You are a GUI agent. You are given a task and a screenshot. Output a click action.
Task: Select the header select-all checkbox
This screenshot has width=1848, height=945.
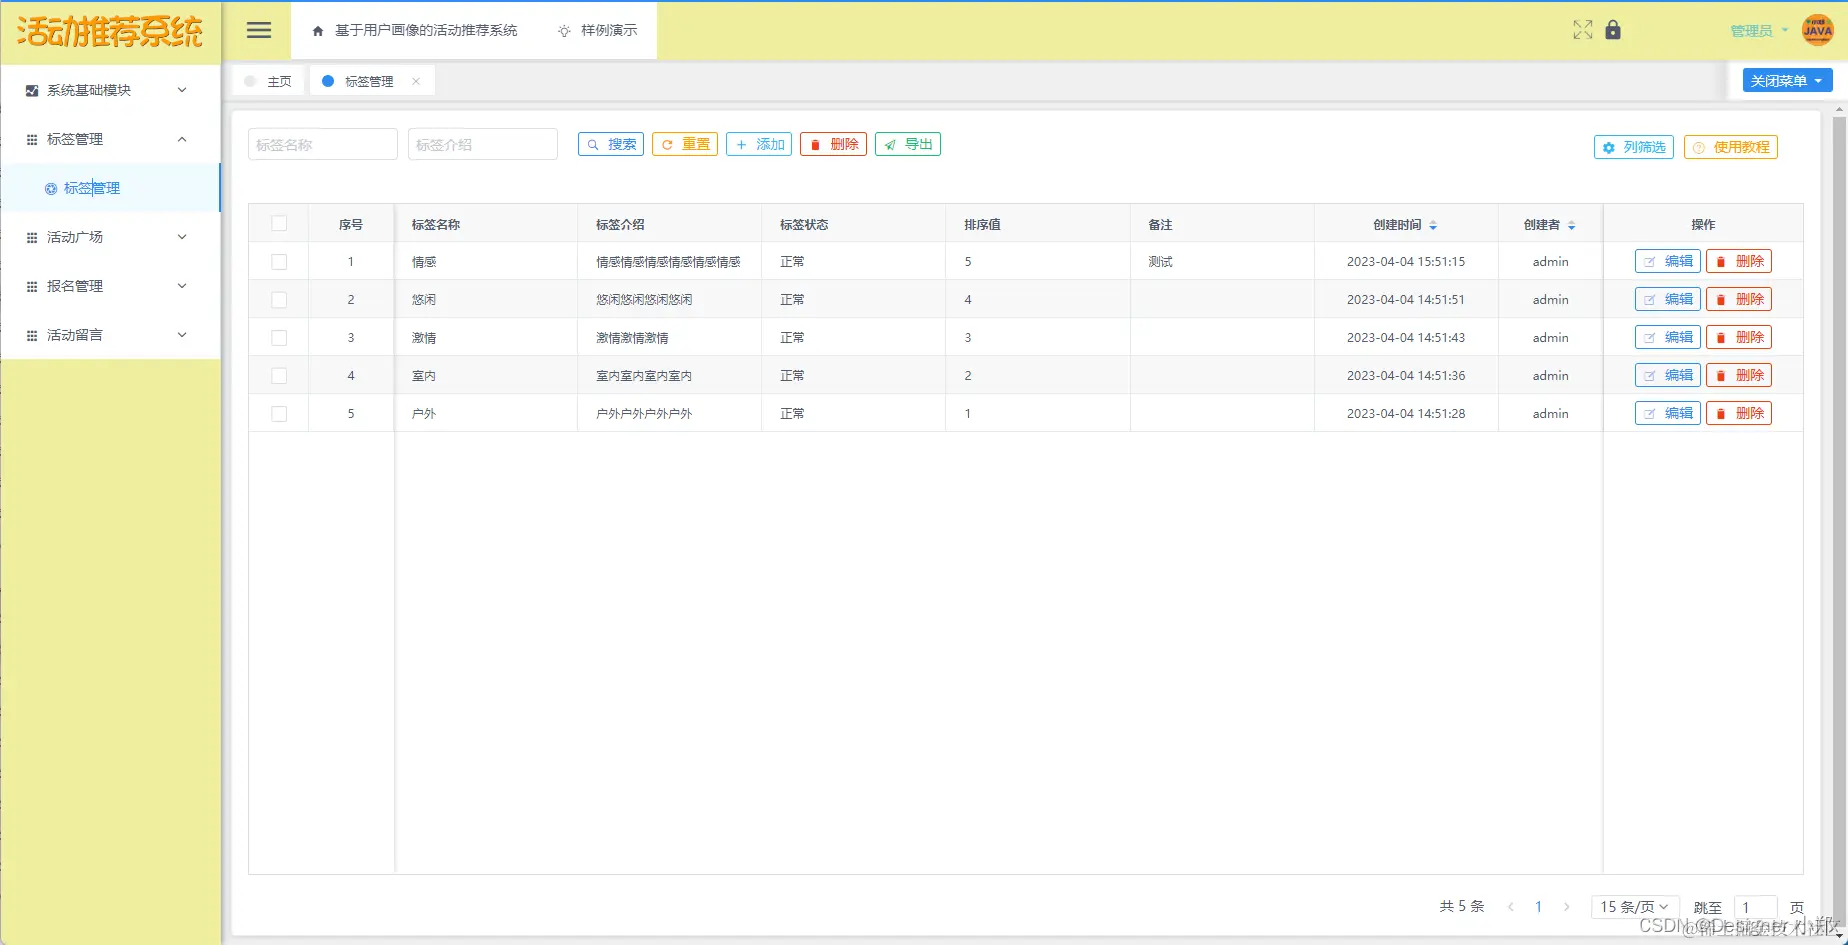279,224
